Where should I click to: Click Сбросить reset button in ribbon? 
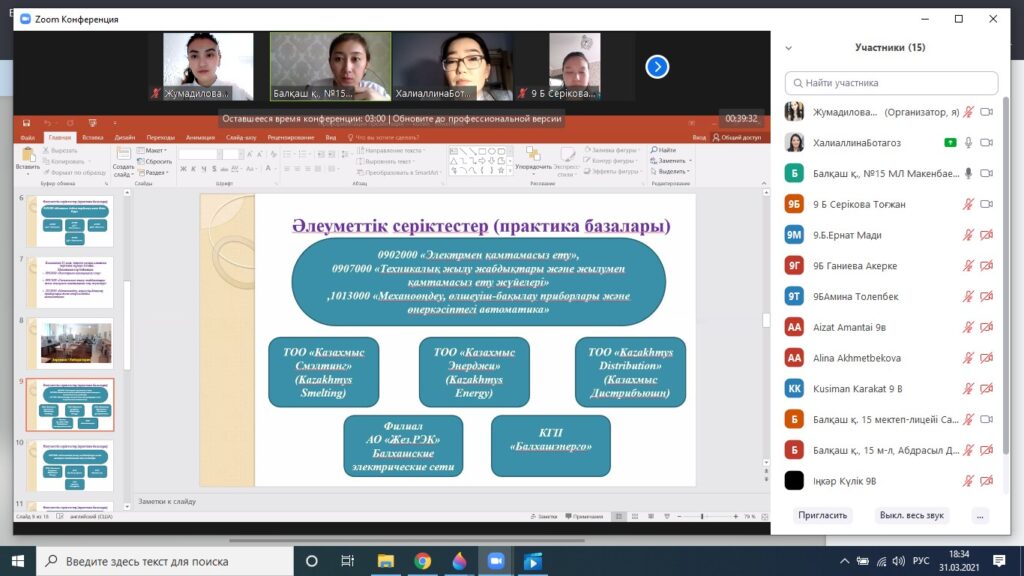(155, 161)
